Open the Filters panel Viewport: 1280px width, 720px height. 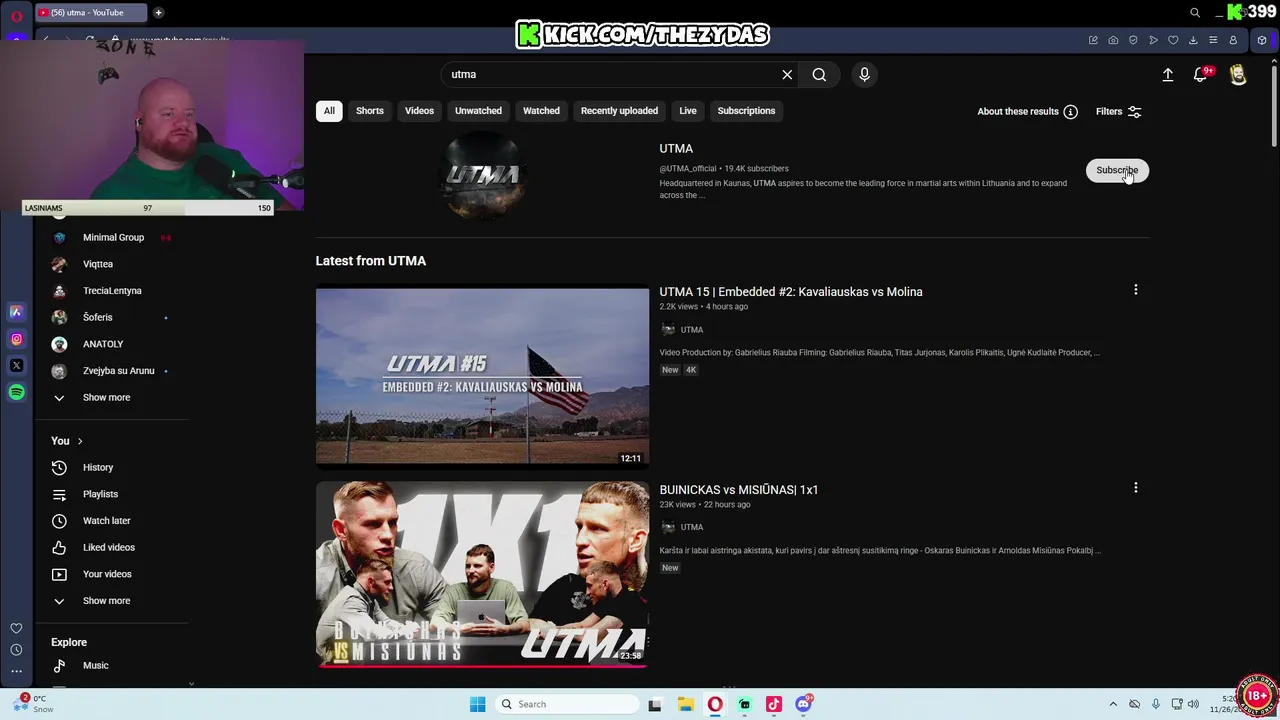click(x=1118, y=112)
